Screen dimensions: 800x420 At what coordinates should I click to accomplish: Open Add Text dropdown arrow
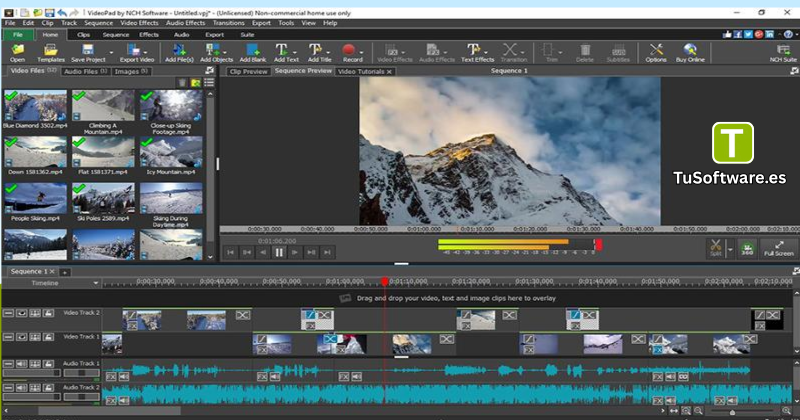[x=294, y=52]
